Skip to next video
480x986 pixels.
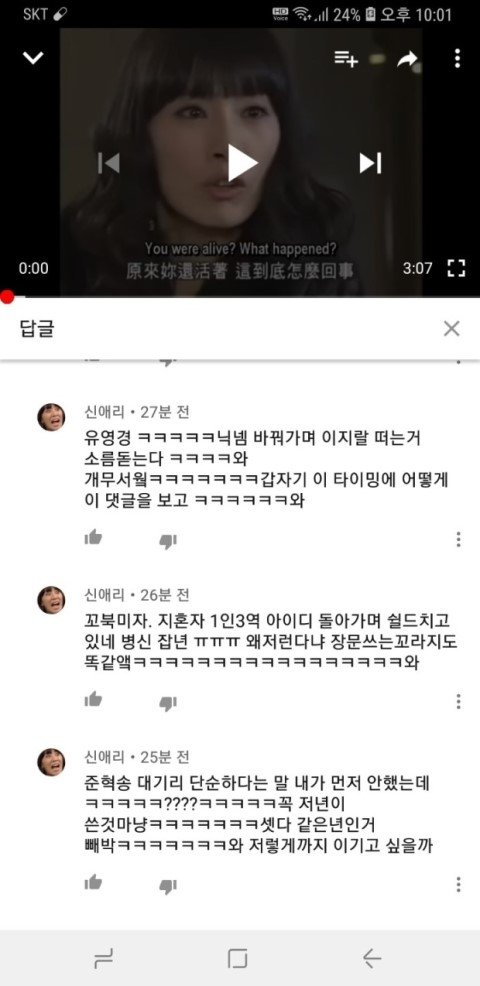pos(370,163)
